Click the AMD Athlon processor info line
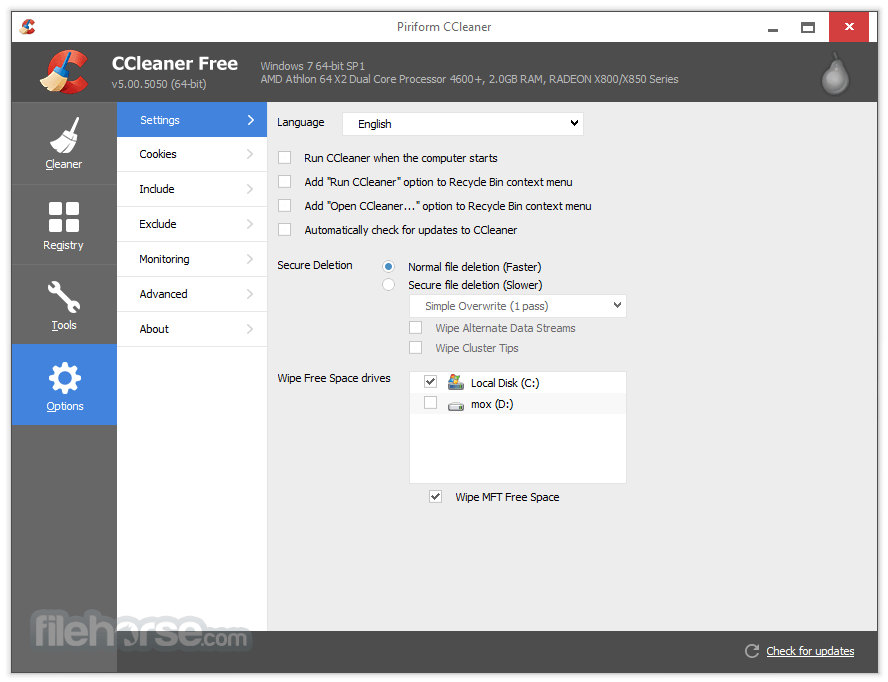 469,79
